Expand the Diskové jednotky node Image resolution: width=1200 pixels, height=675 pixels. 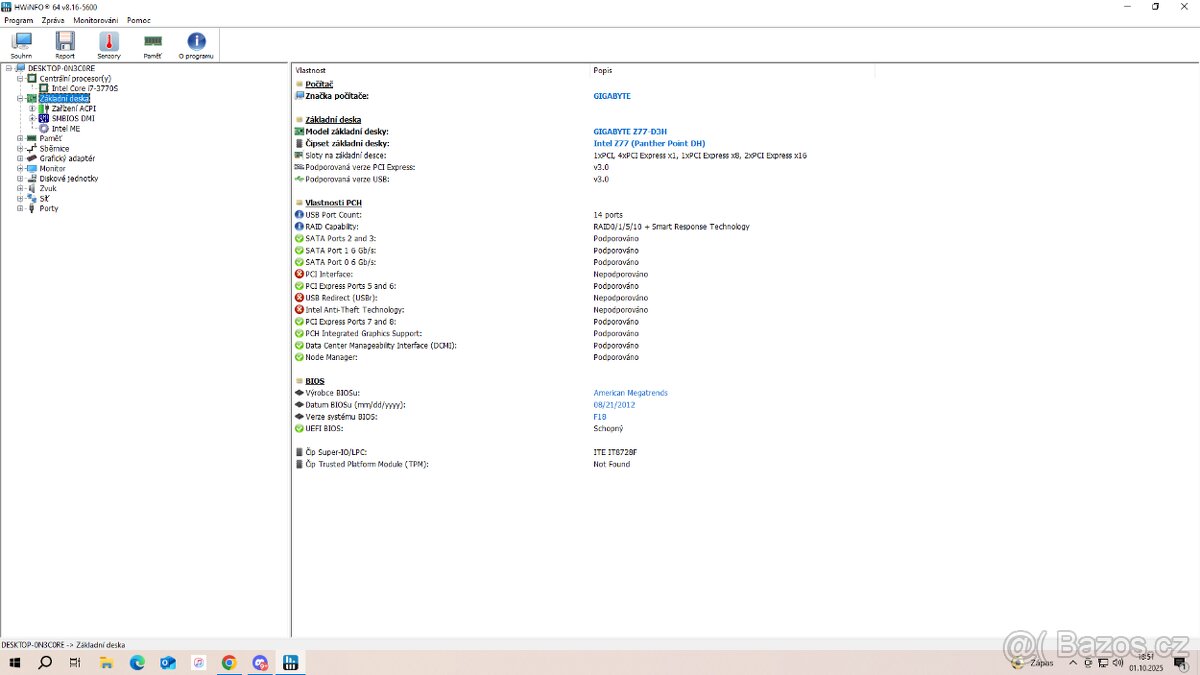[22, 178]
